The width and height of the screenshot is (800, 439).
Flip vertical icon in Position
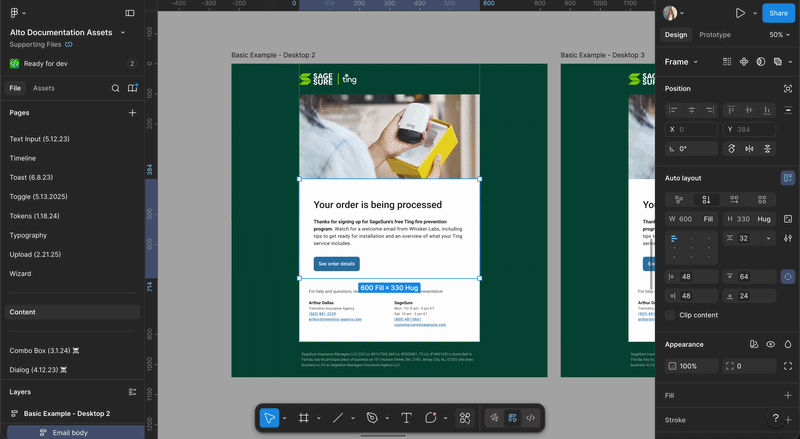pyautogui.click(x=767, y=149)
